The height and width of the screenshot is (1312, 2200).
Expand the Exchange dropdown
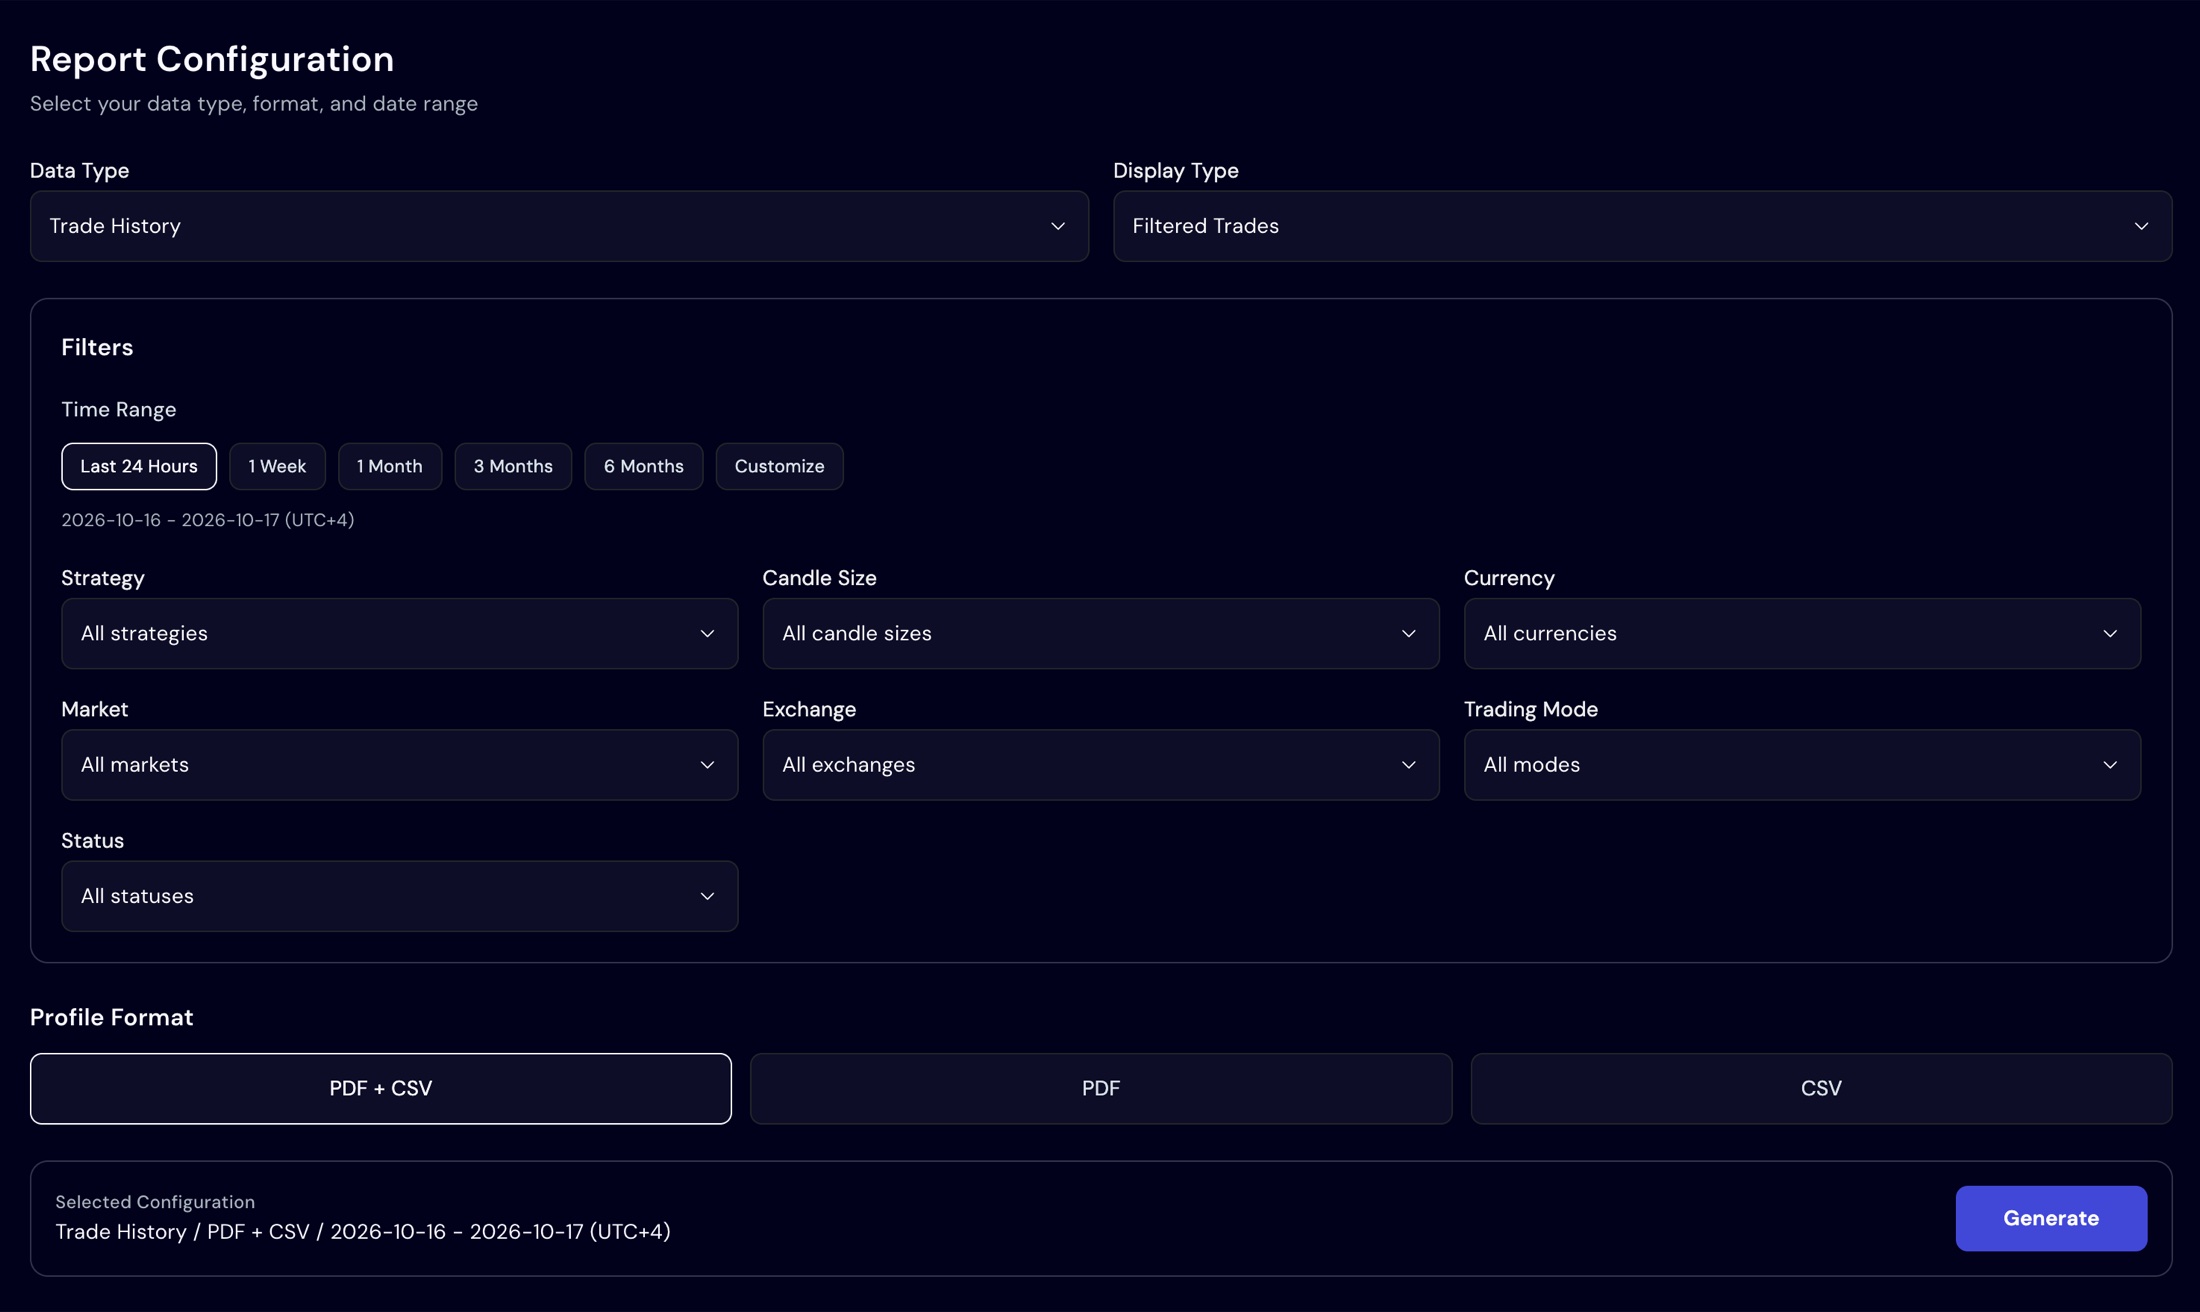pyautogui.click(x=1100, y=764)
